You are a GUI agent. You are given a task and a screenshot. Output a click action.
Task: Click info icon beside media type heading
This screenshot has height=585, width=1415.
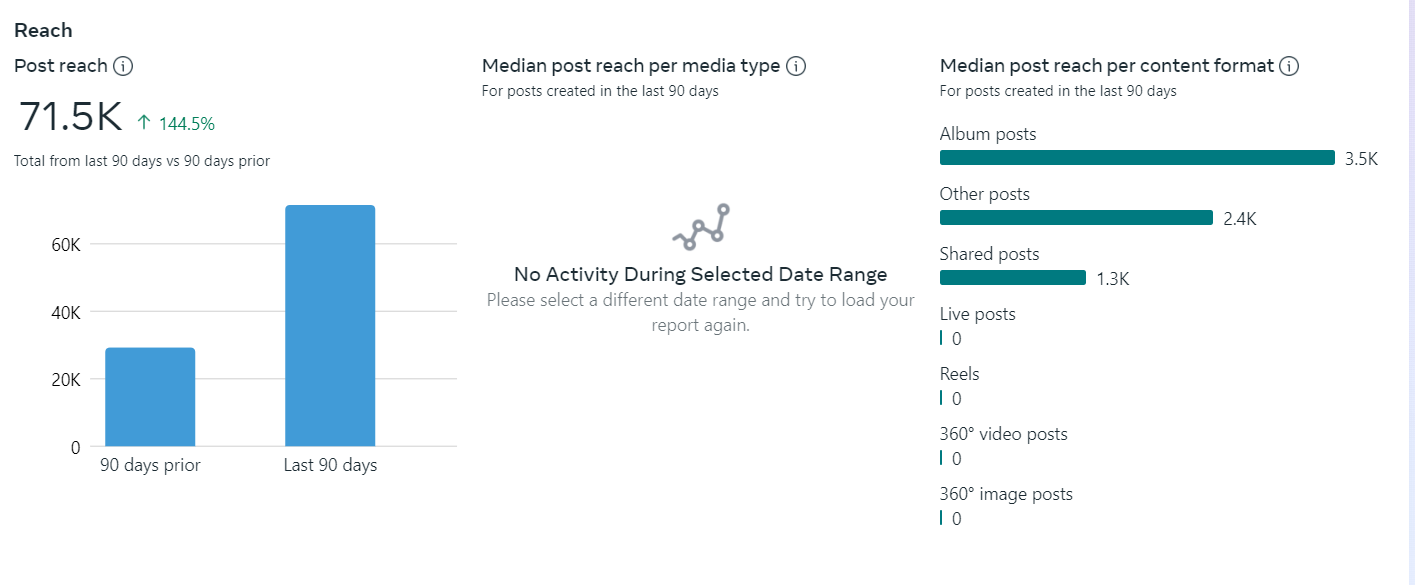point(796,66)
